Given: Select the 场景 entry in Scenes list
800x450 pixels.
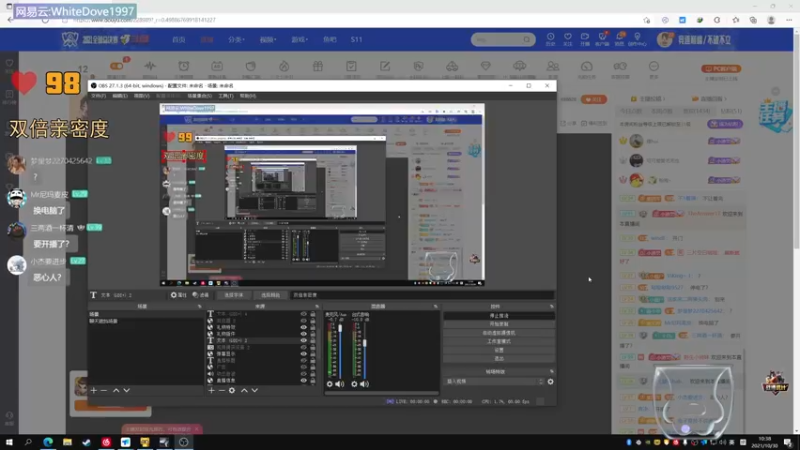Looking at the screenshot, I should tap(145, 314).
